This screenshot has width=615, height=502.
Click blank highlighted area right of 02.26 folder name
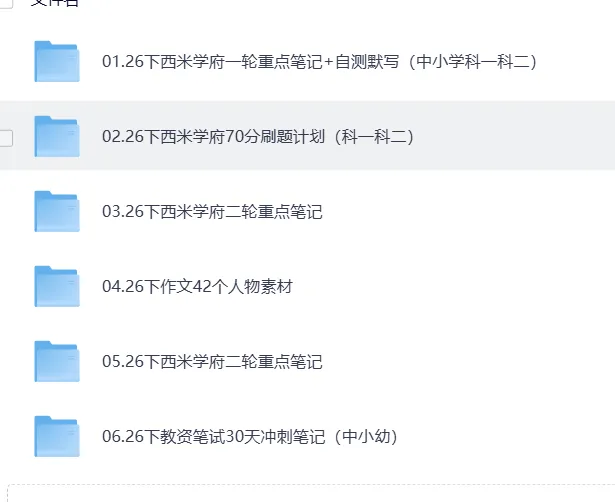point(514,136)
